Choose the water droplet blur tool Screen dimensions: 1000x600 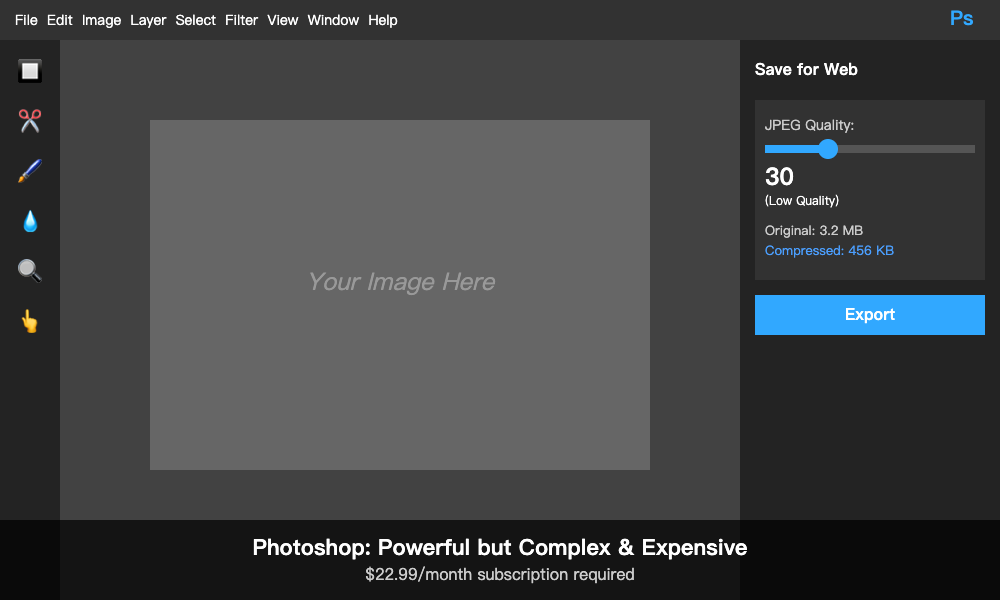point(30,221)
